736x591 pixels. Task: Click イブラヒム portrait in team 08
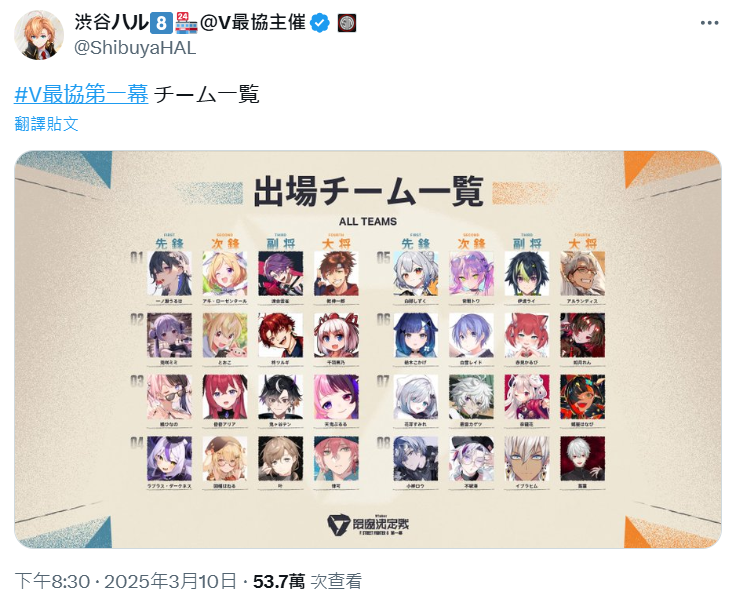click(x=527, y=459)
